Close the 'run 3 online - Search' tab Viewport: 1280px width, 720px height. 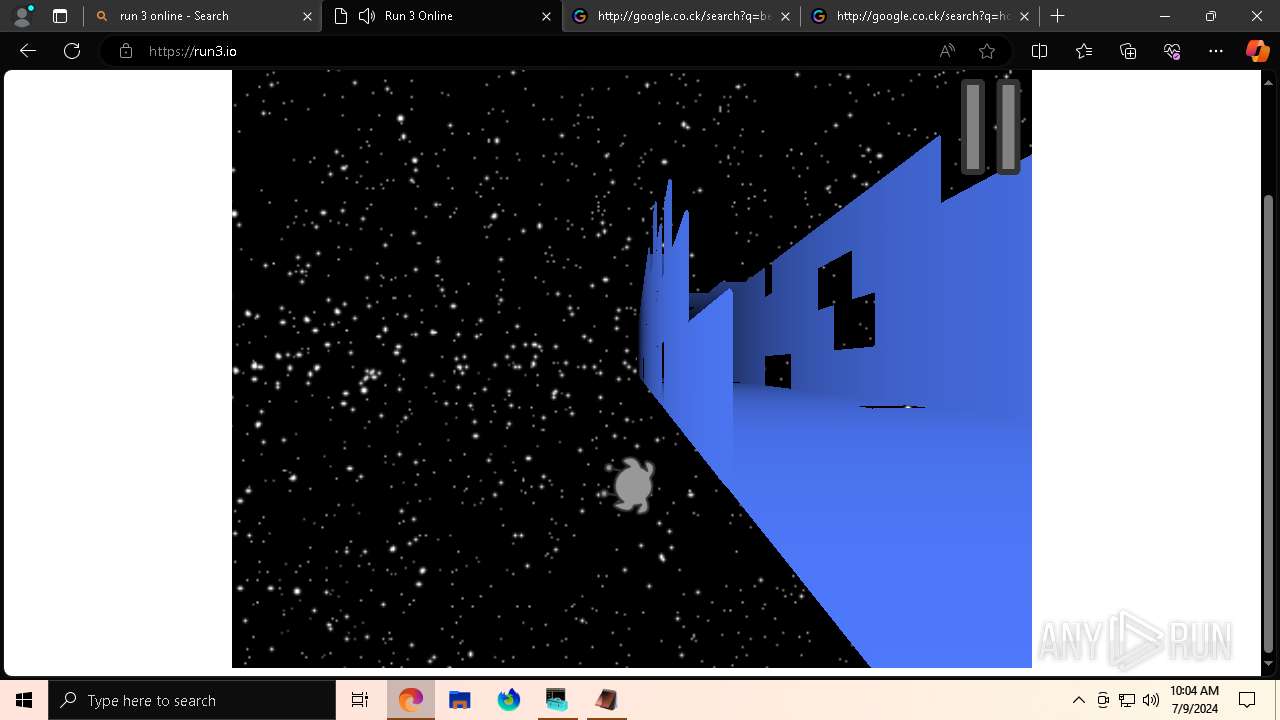tap(307, 16)
